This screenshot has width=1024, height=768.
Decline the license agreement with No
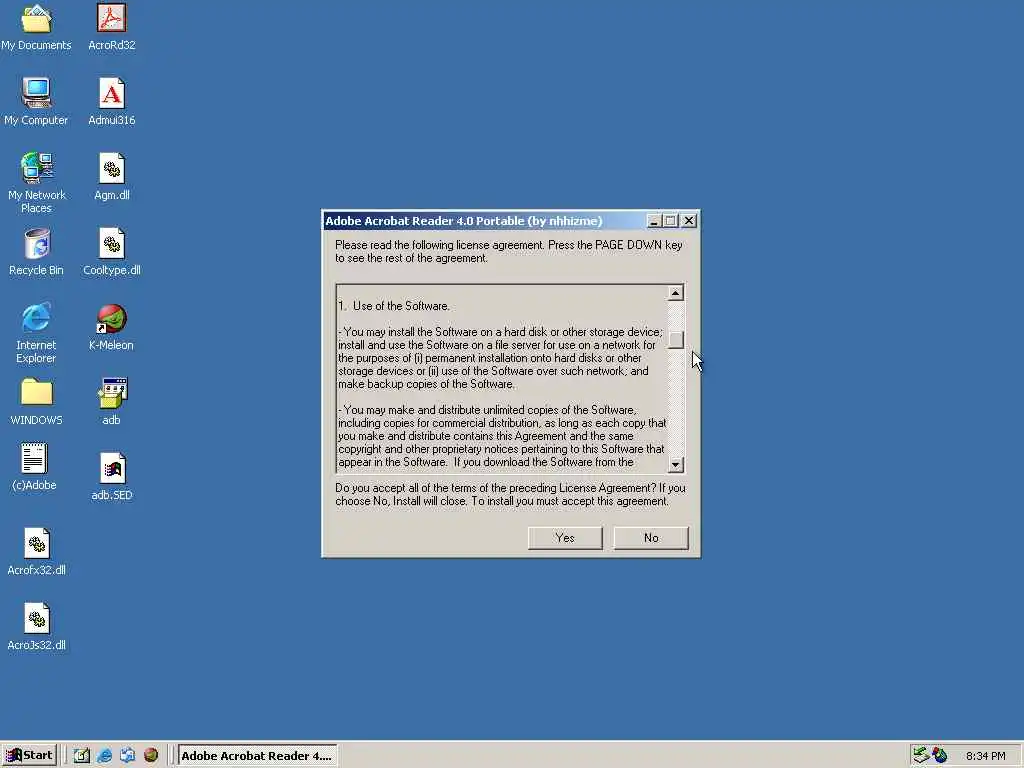[x=651, y=537]
